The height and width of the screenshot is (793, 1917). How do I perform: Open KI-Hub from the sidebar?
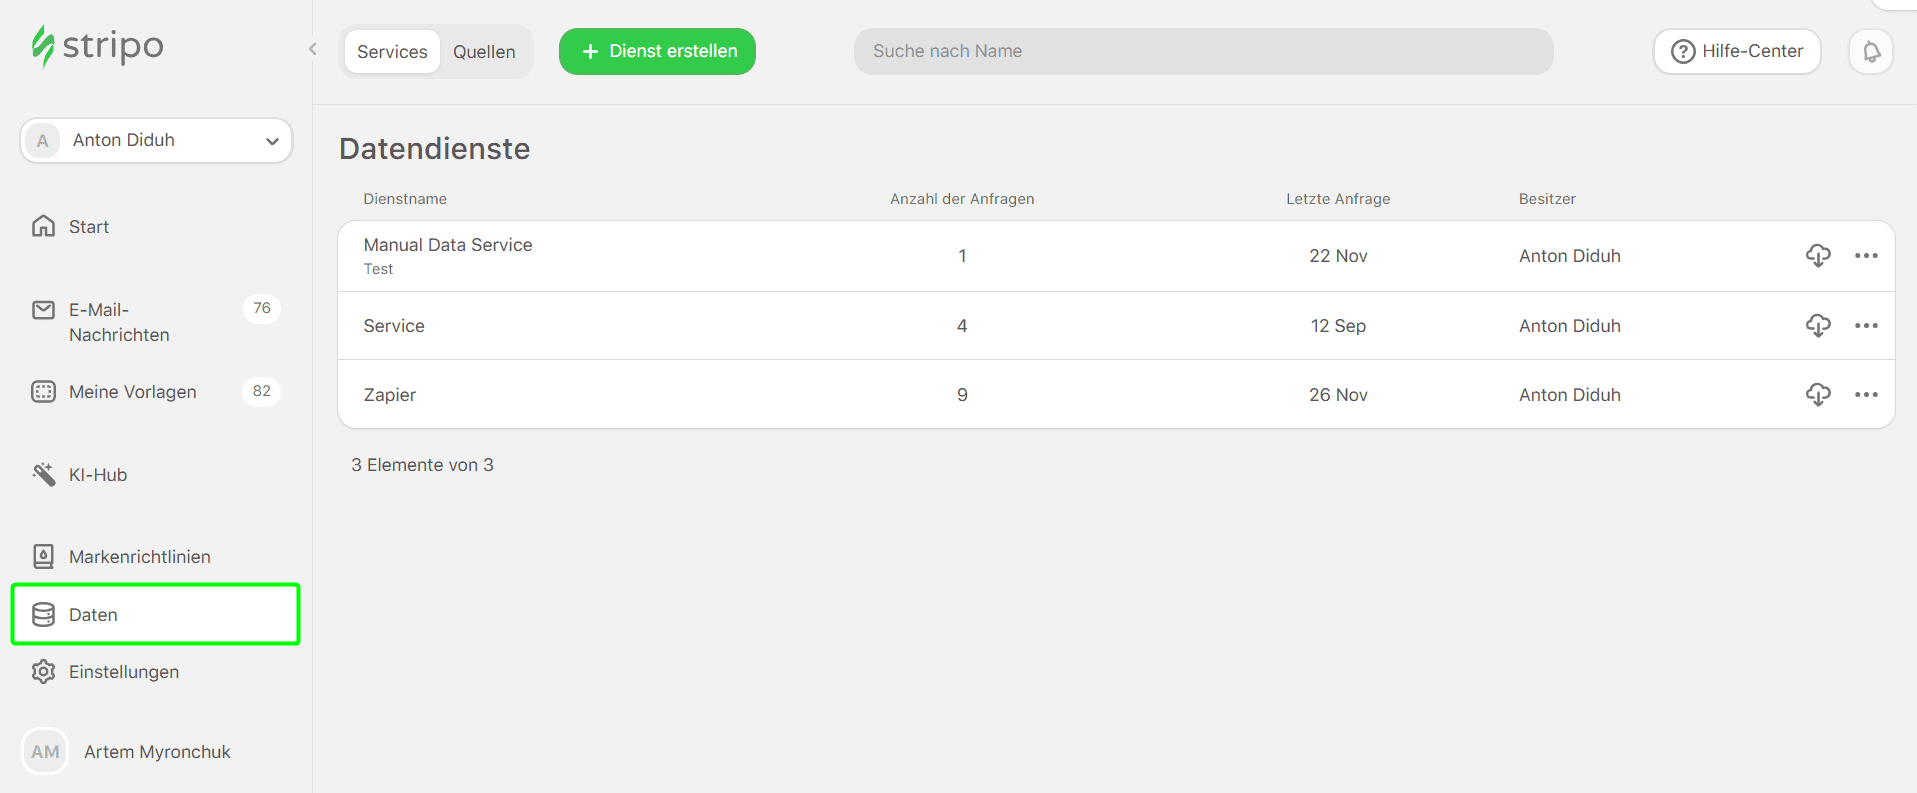click(x=97, y=475)
